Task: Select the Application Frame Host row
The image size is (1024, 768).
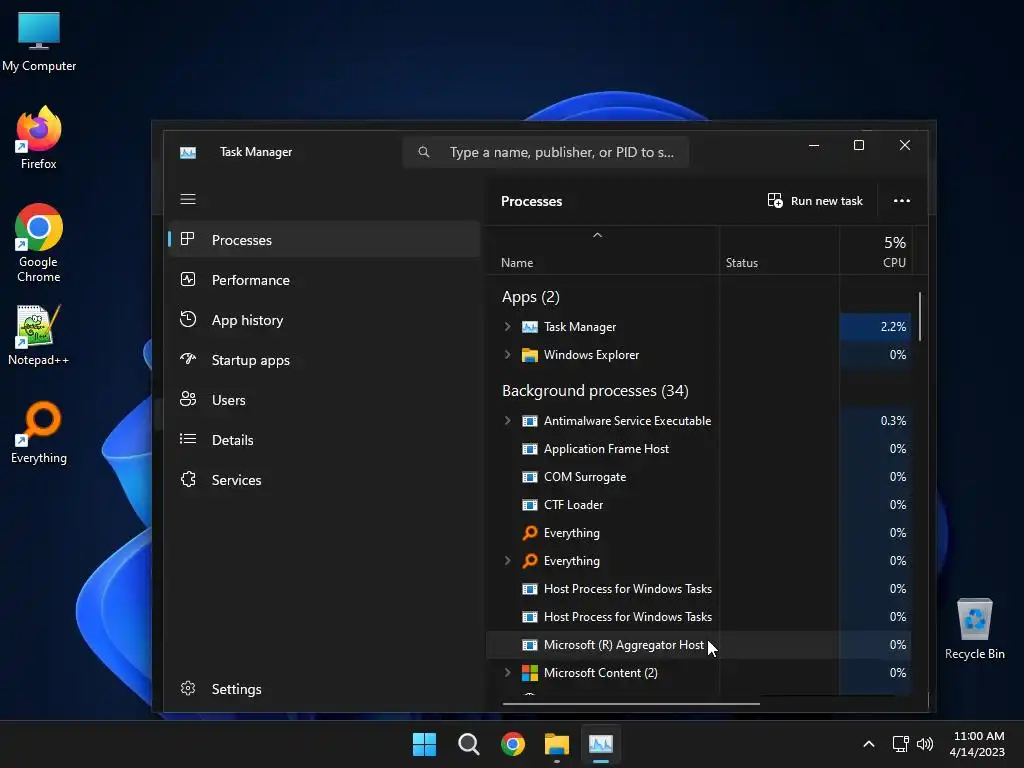Action: (x=699, y=449)
